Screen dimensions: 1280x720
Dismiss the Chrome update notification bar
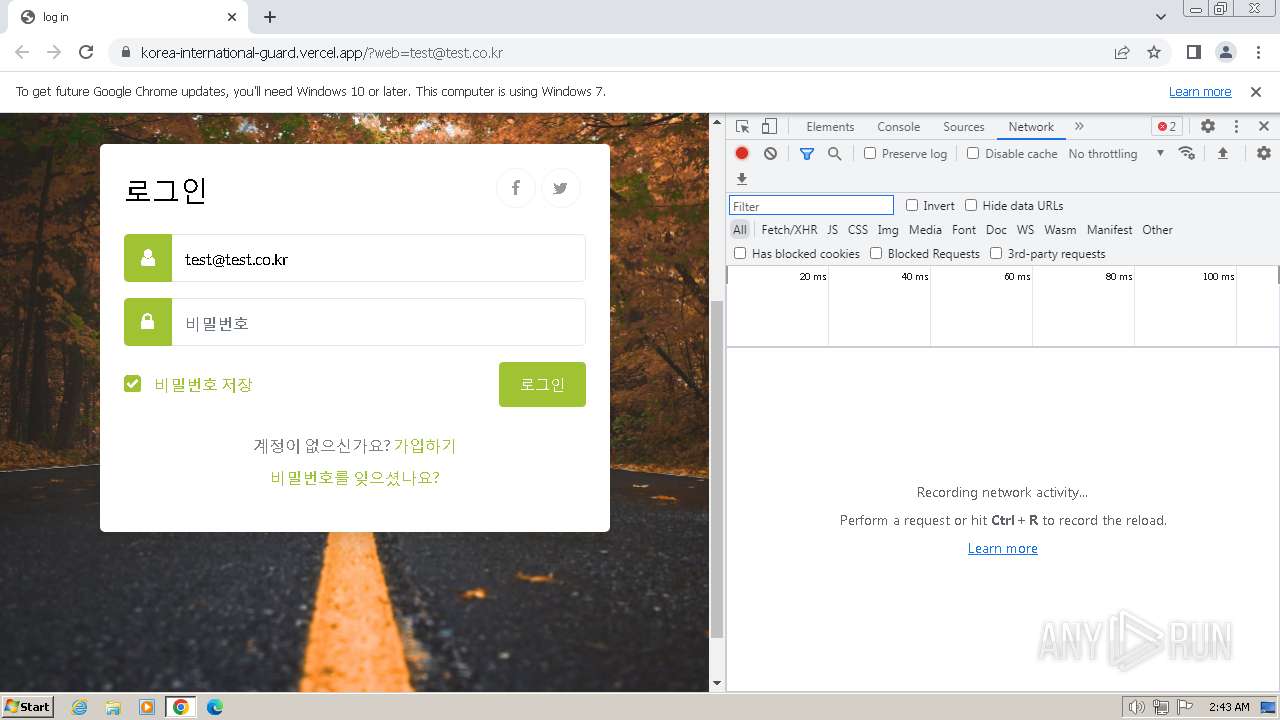tap(1256, 91)
